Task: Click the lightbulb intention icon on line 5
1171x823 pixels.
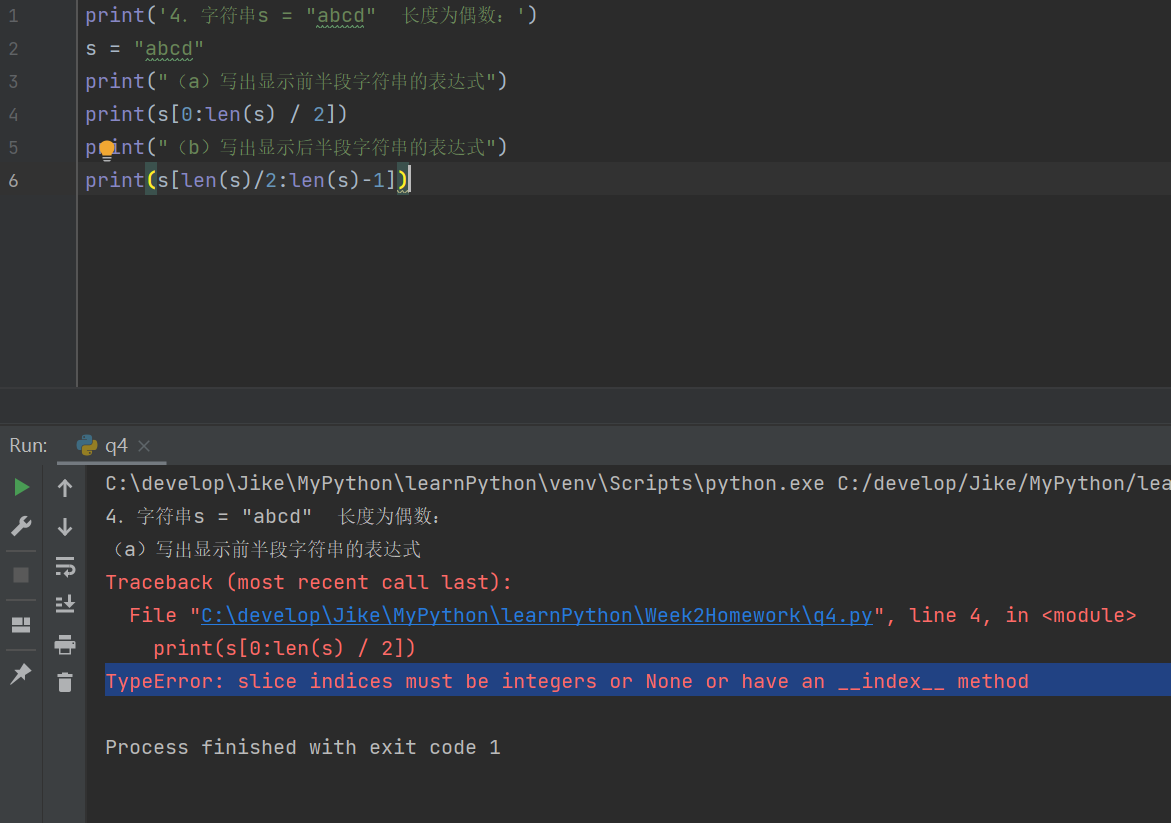Action: (108, 148)
